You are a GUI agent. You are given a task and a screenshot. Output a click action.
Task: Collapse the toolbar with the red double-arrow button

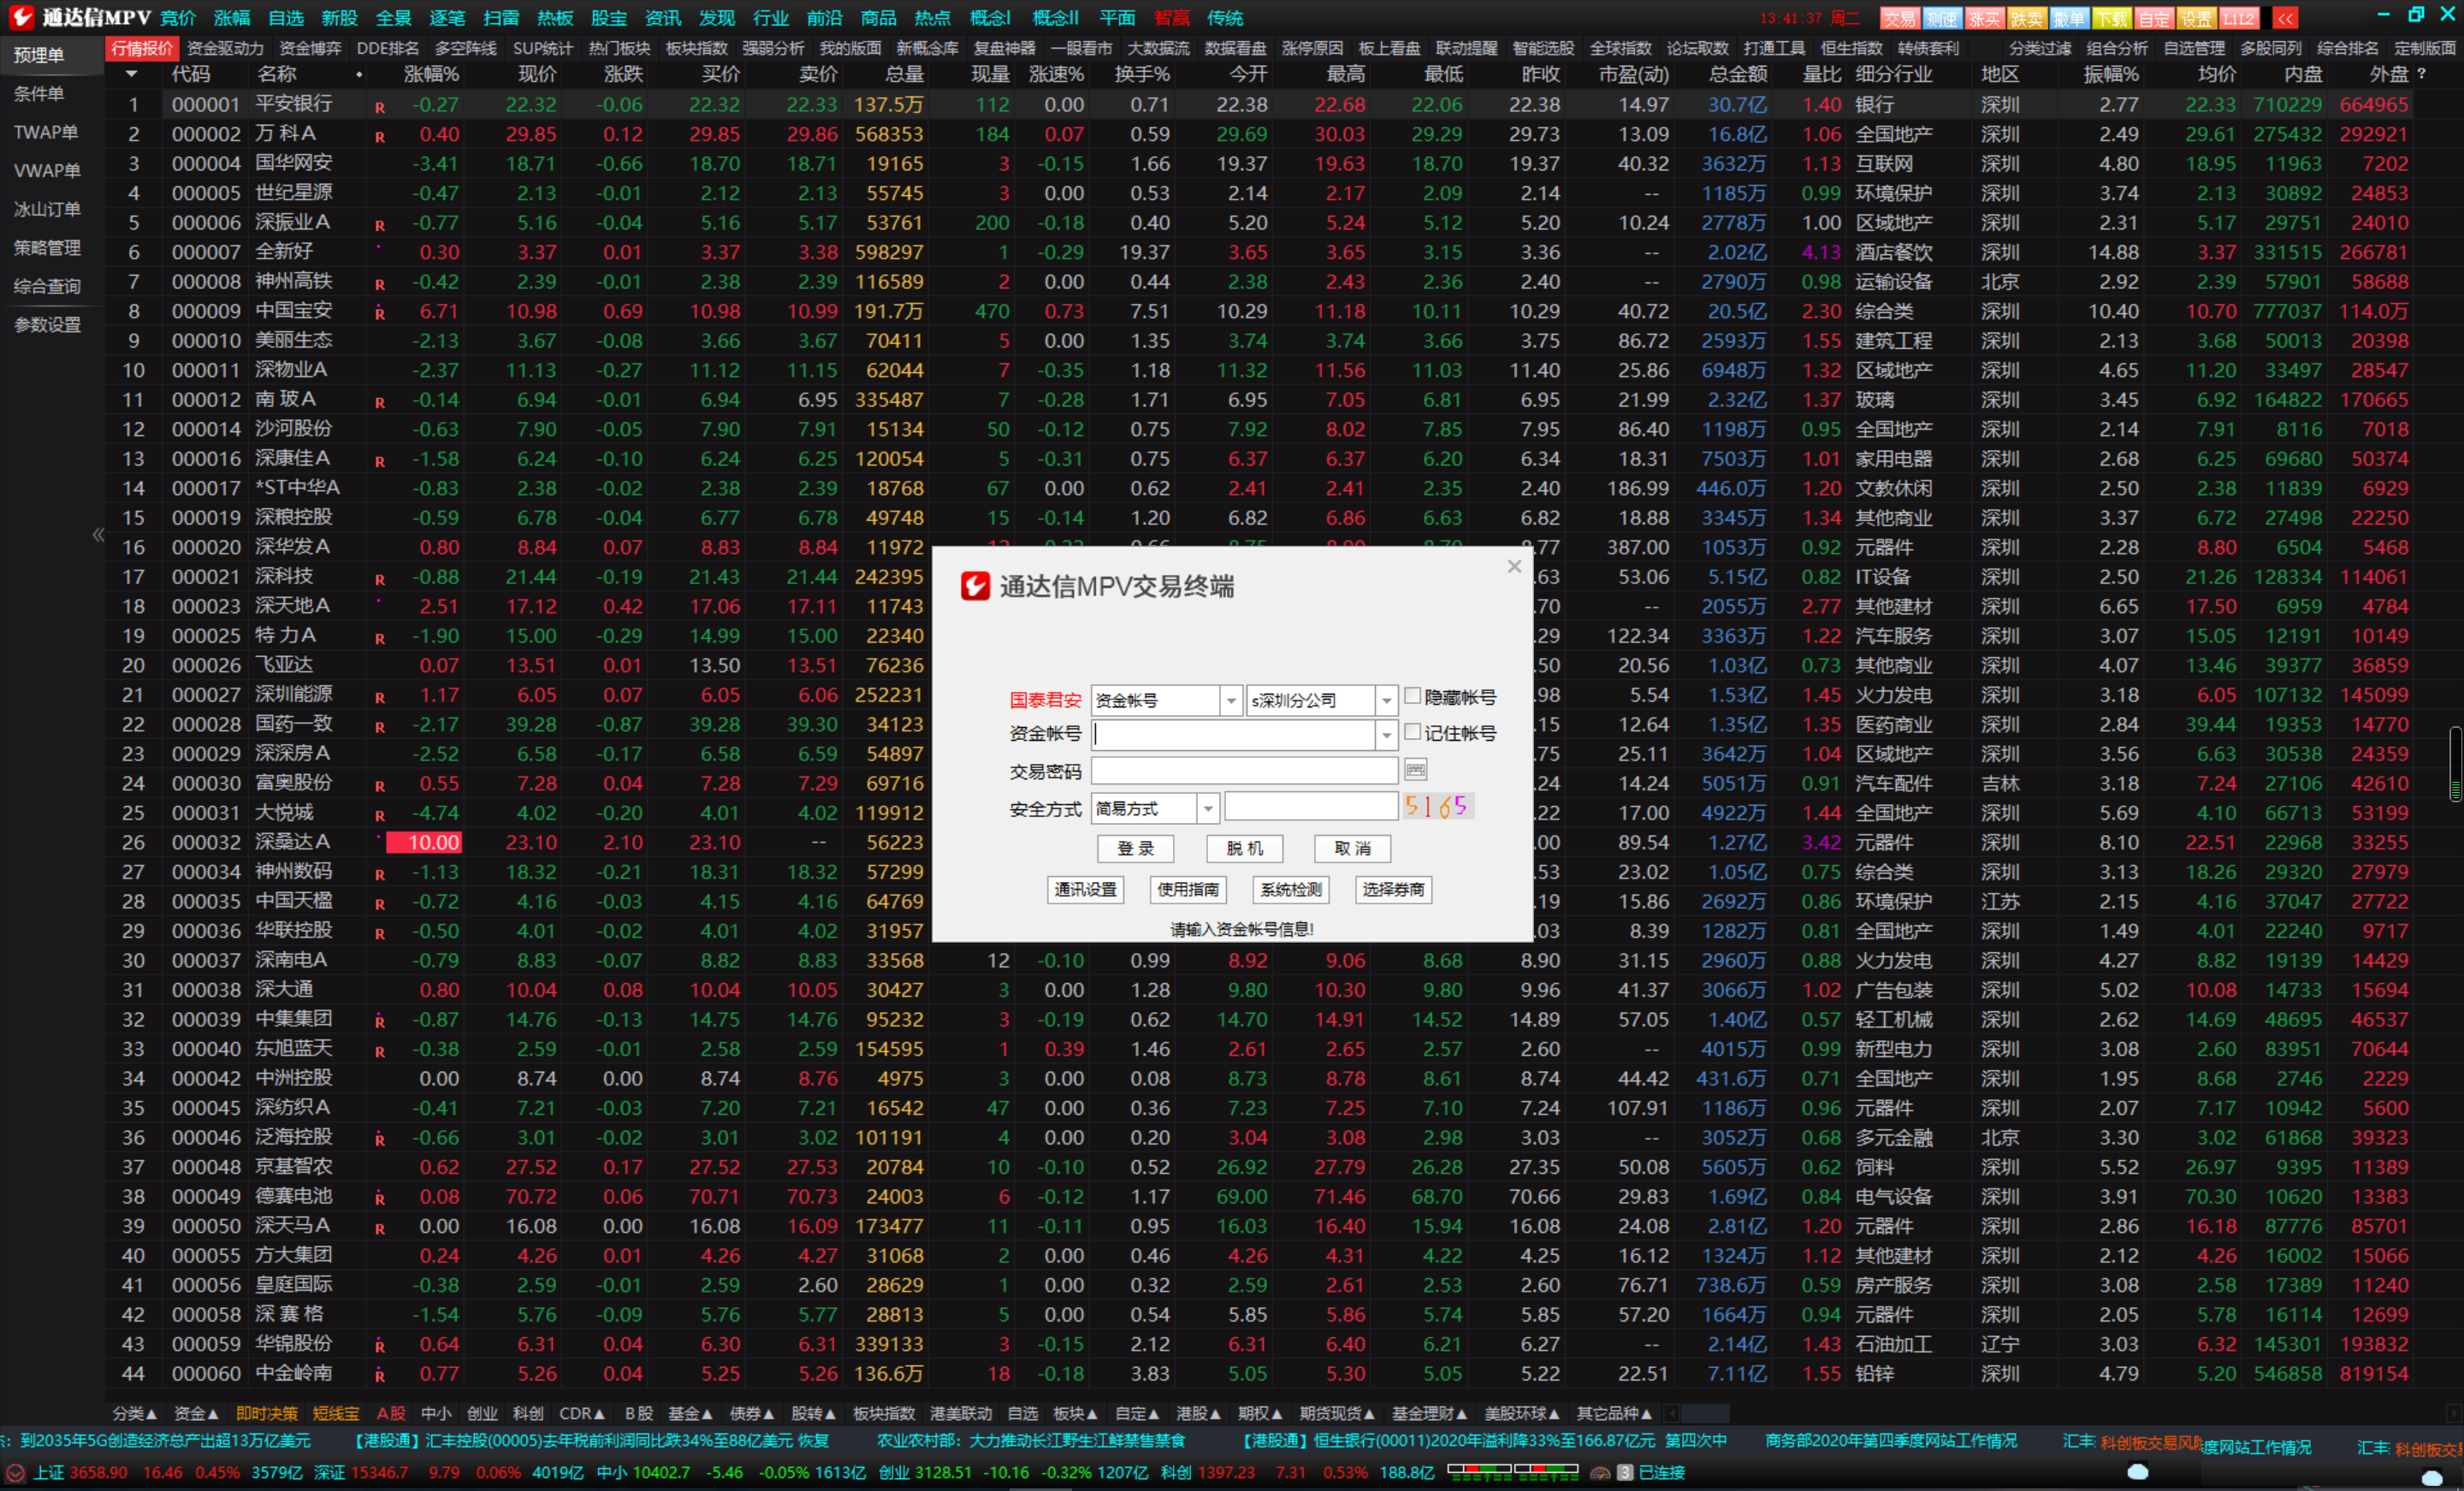2285,18
